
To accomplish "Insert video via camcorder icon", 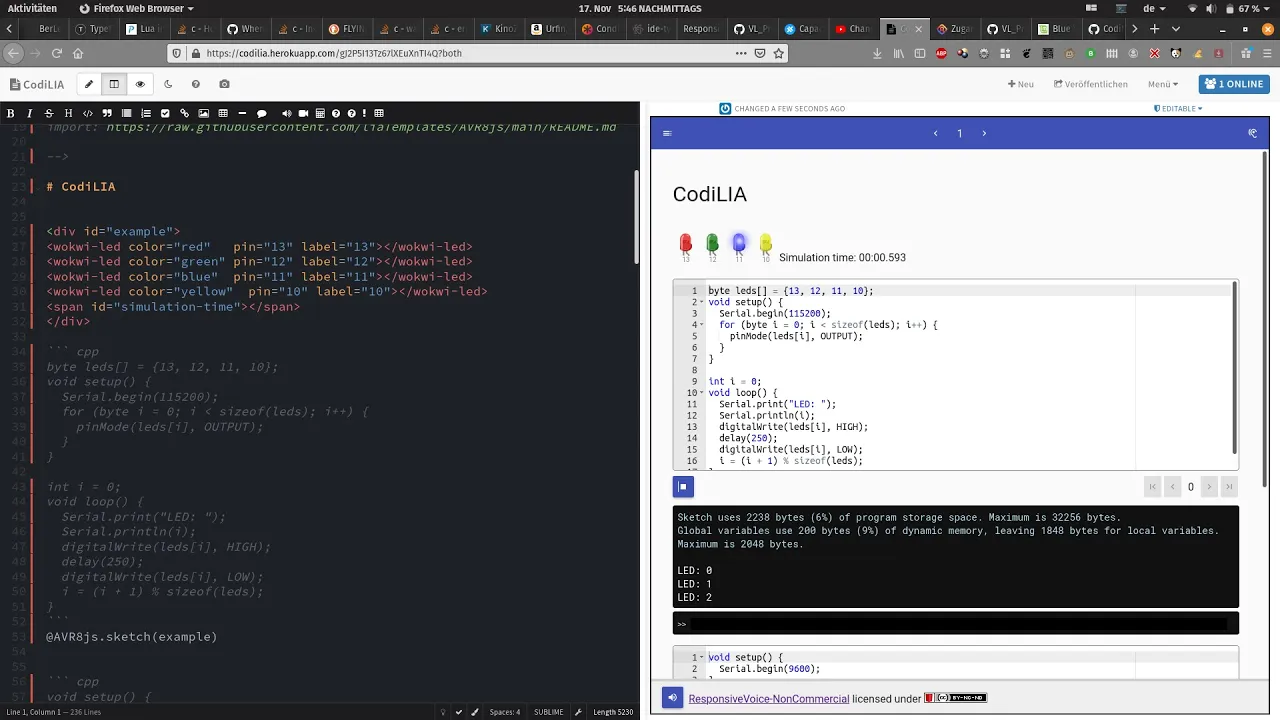I will click(x=304, y=113).
